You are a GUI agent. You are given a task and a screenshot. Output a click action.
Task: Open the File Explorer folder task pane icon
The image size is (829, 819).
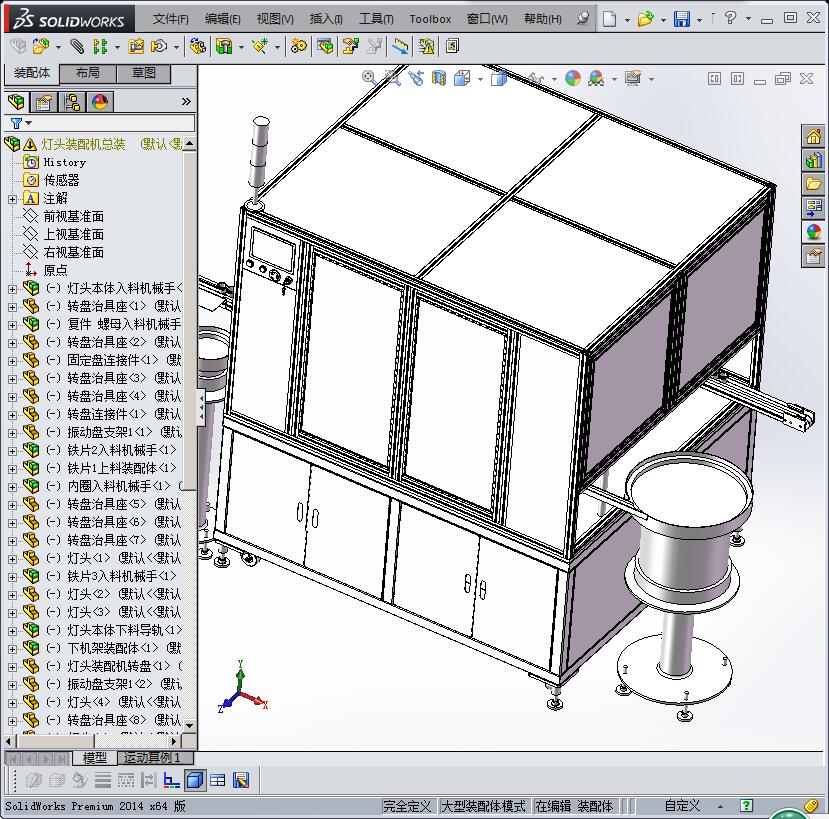point(813,184)
